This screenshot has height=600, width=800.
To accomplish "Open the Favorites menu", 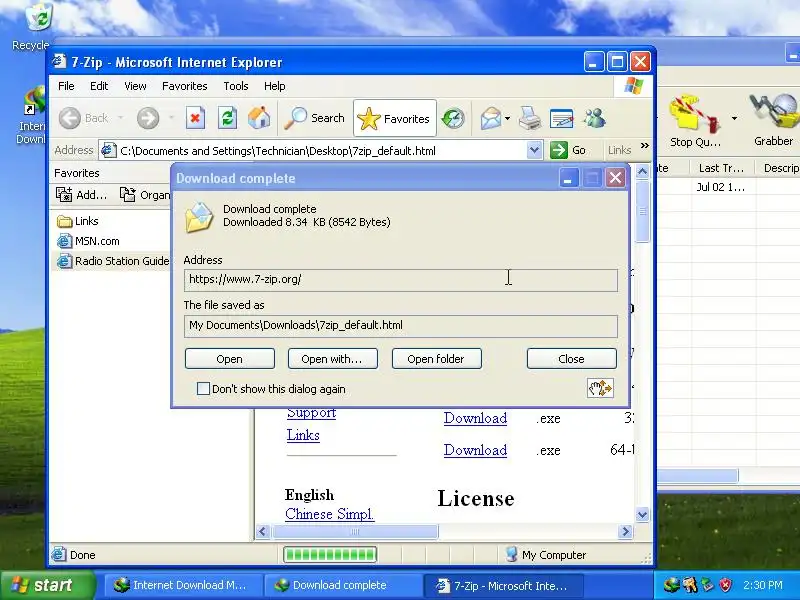I will (185, 86).
